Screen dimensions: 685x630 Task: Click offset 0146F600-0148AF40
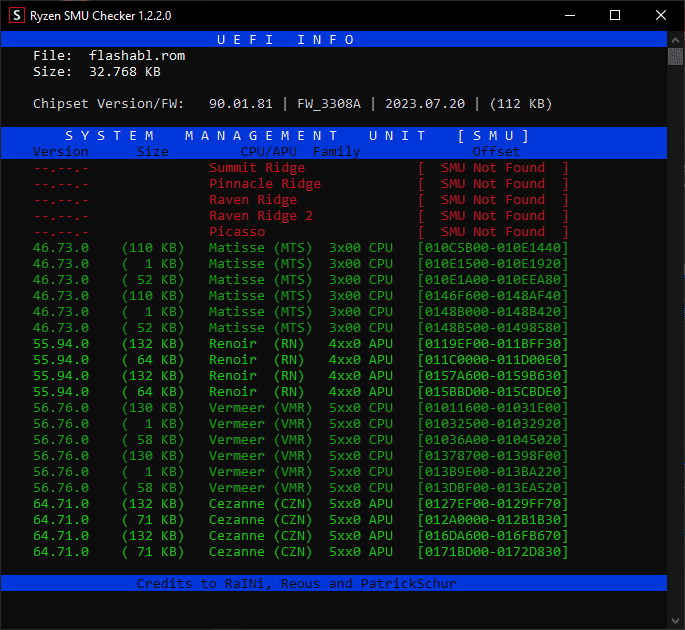point(493,296)
